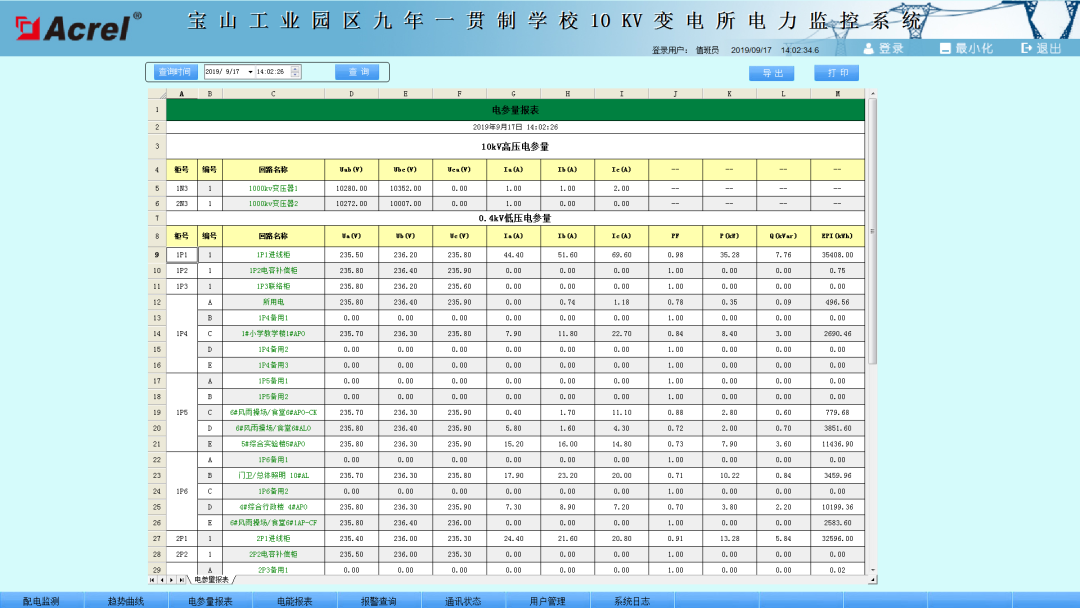Click the time field 14:02:26

click(x=271, y=72)
